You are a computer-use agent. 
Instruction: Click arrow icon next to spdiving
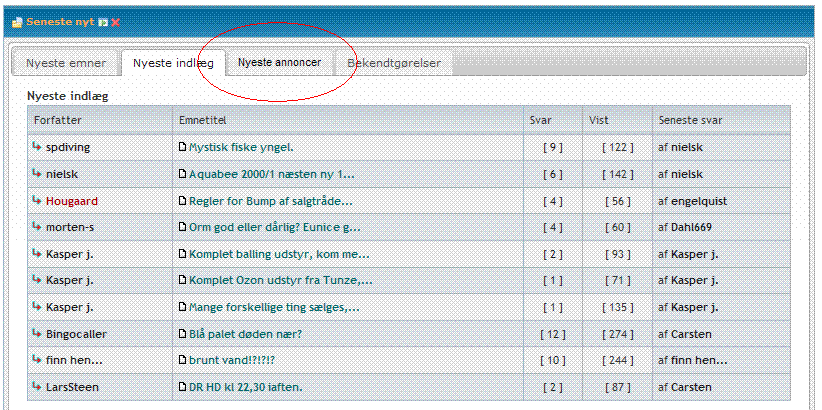click(36, 147)
